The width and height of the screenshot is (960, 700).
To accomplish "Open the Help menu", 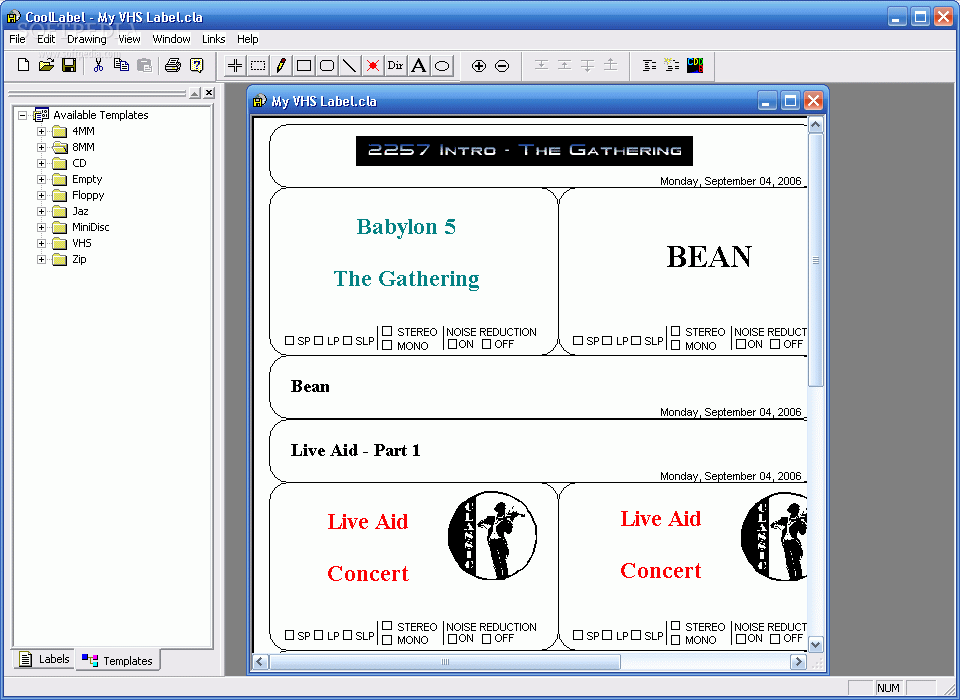I will coord(247,39).
